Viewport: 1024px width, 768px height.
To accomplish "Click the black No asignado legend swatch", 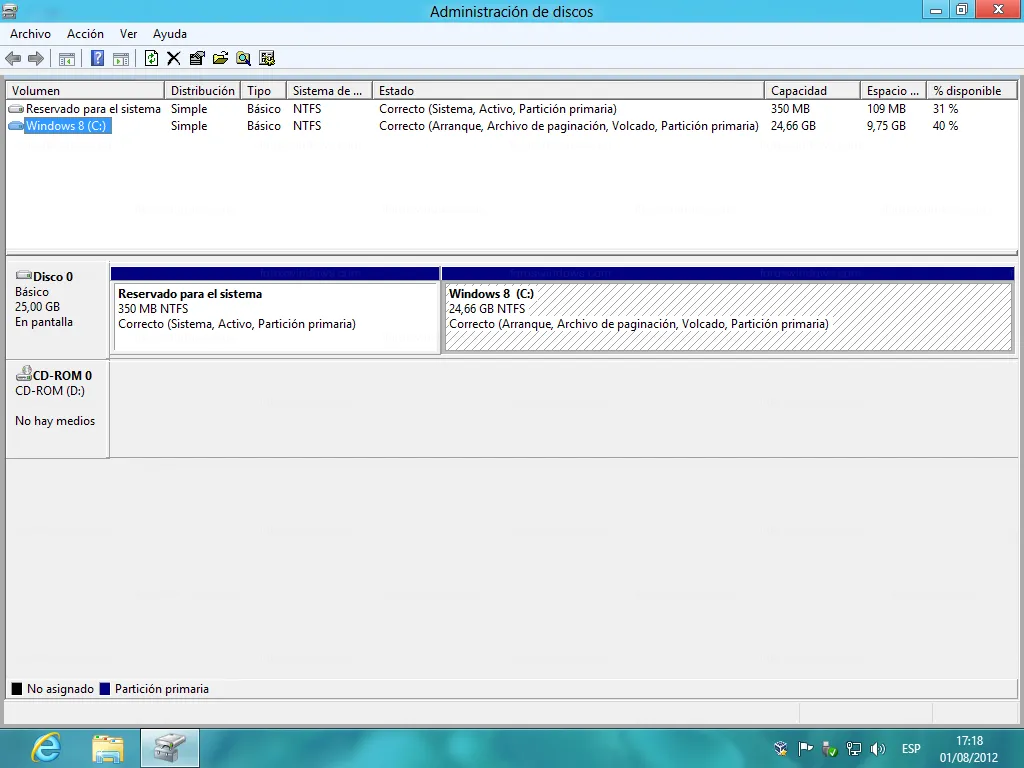I will pos(17,689).
